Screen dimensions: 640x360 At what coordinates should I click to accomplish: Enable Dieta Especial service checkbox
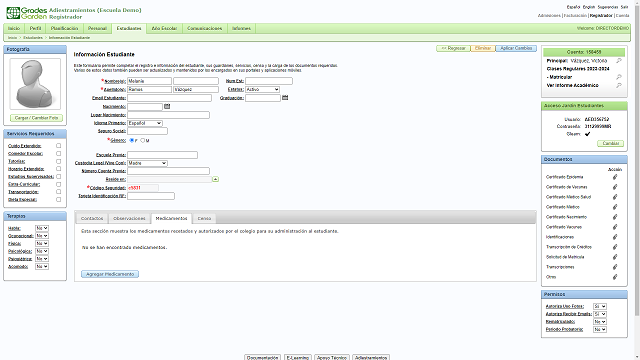58,200
